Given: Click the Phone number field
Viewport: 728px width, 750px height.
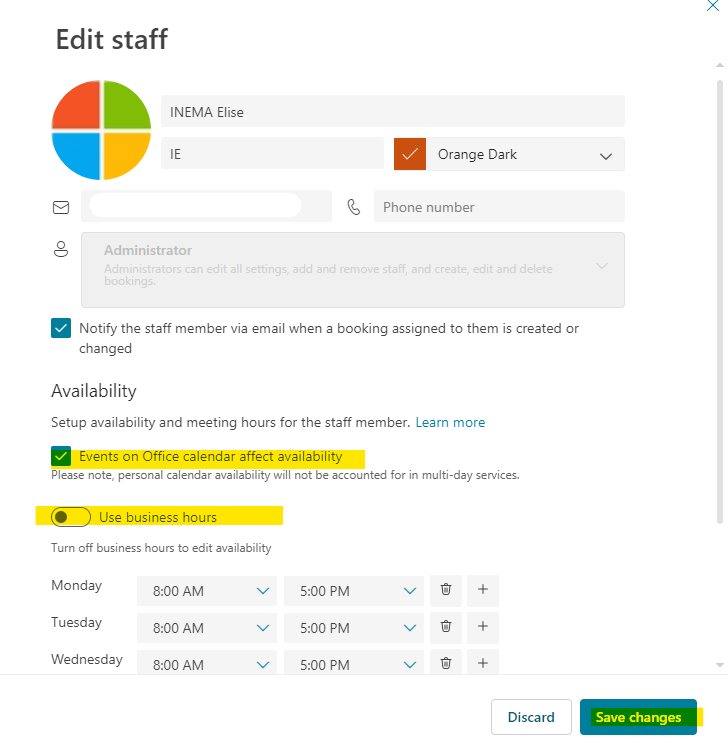Looking at the screenshot, I should (x=499, y=206).
